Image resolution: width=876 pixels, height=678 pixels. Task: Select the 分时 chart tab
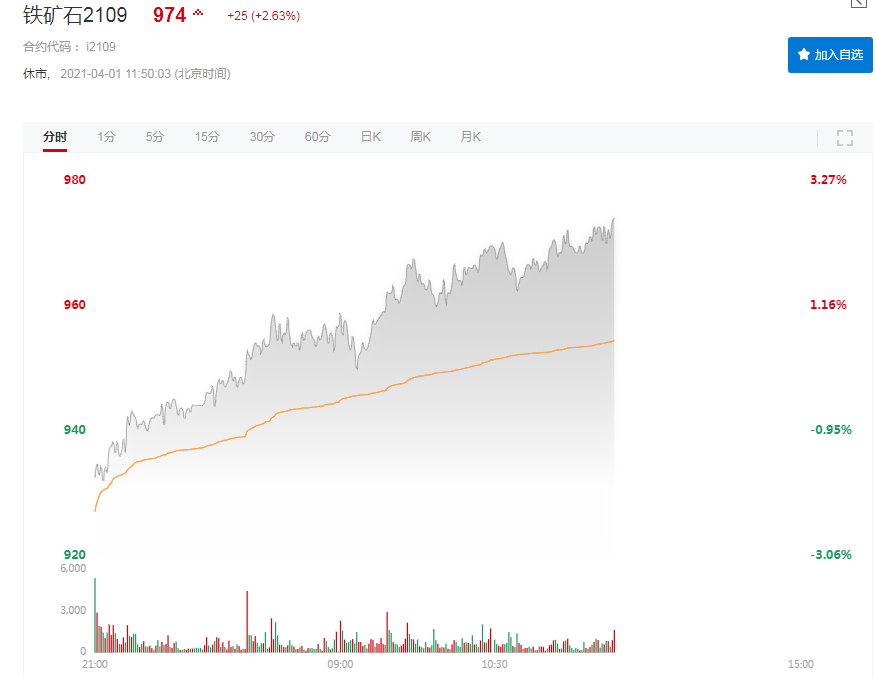[55, 137]
